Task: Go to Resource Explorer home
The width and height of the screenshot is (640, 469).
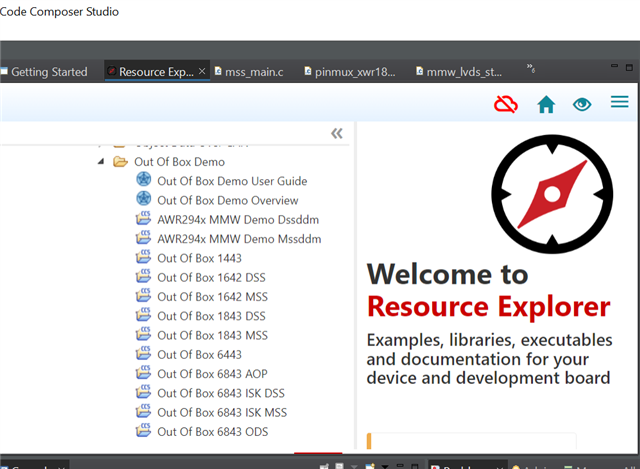Action: pos(546,104)
